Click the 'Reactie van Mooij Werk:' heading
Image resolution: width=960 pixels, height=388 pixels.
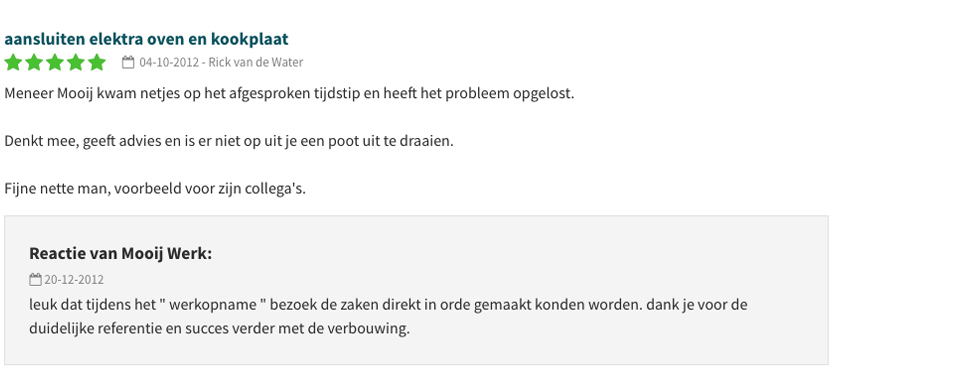pyautogui.click(x=121, y=253)
